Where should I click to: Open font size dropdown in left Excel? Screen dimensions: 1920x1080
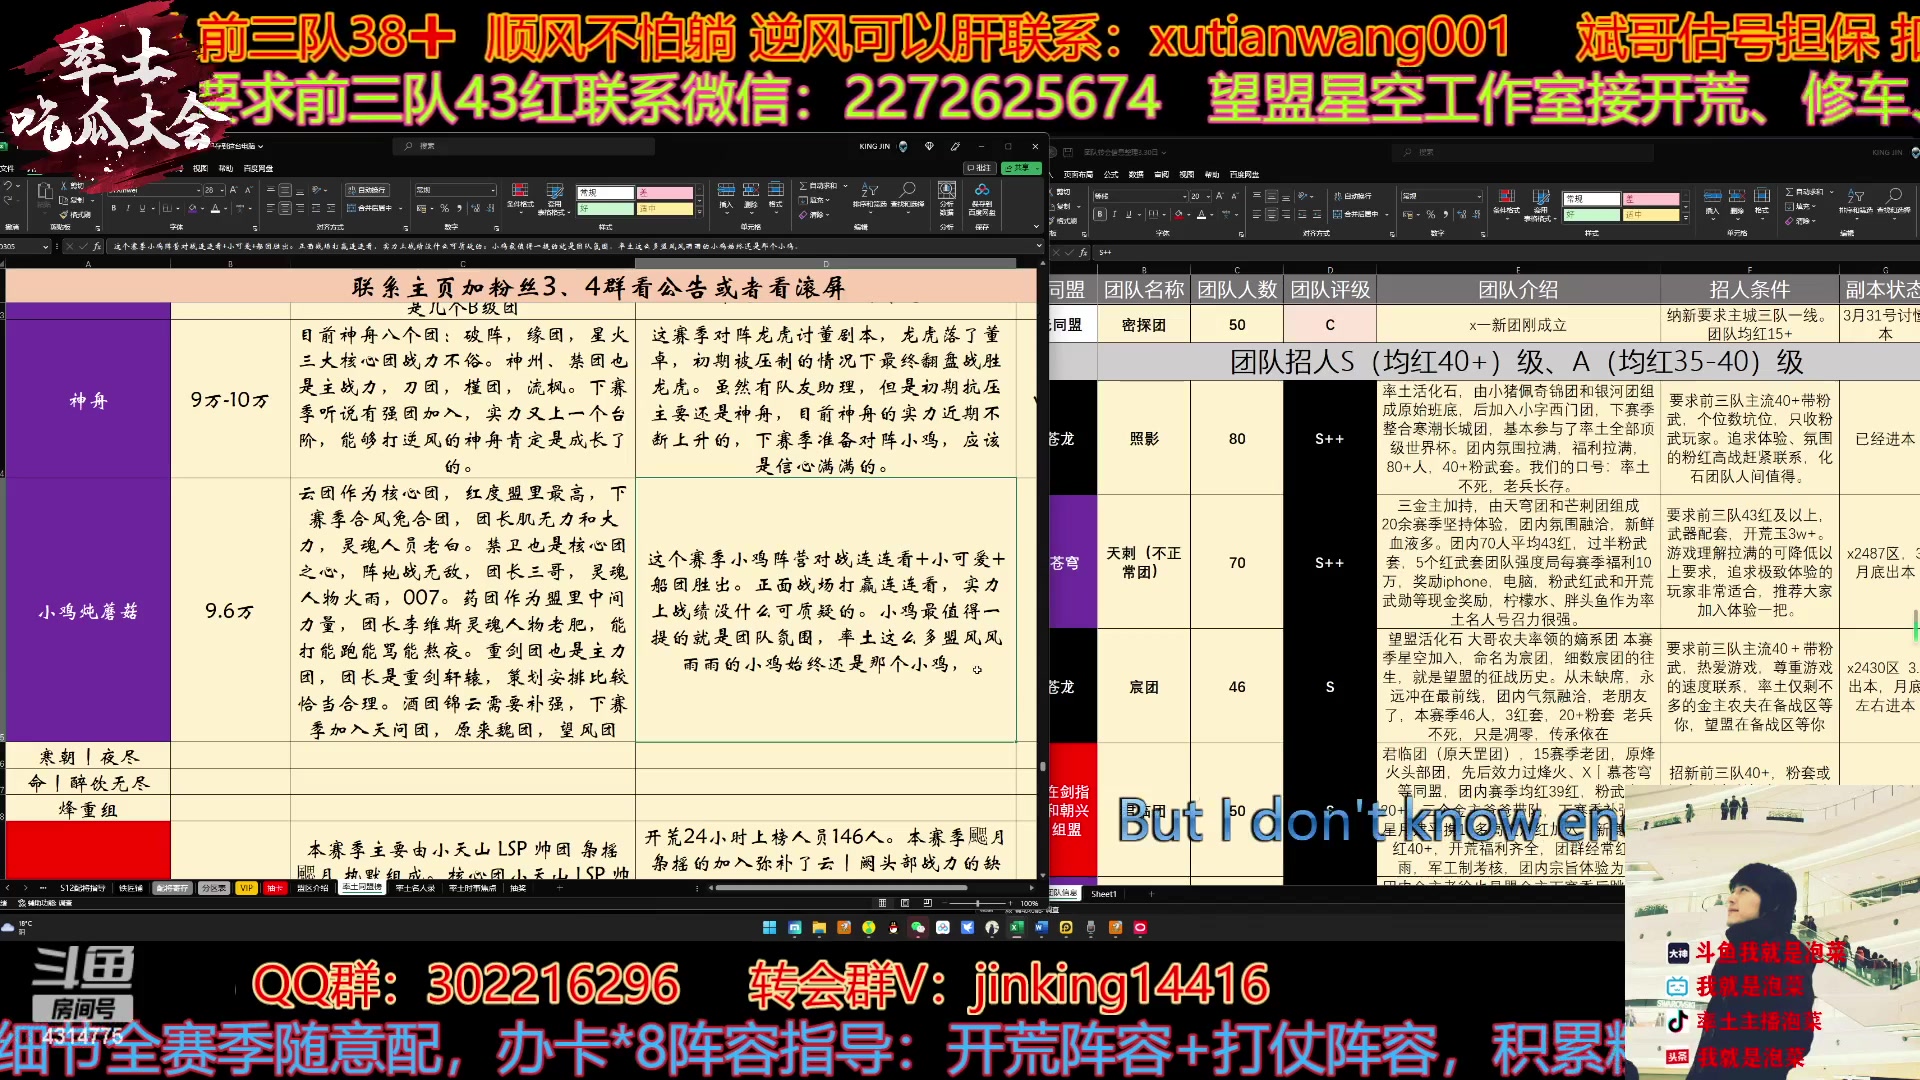click(x=222, y=190)
